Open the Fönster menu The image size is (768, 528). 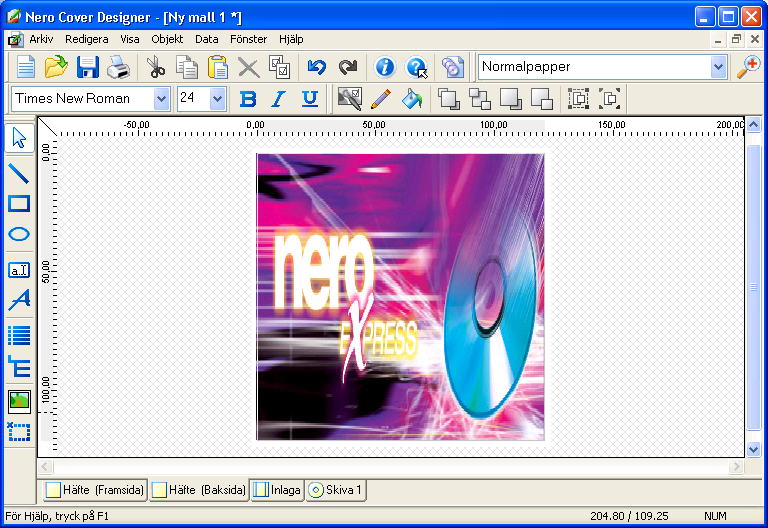point(249,39)
